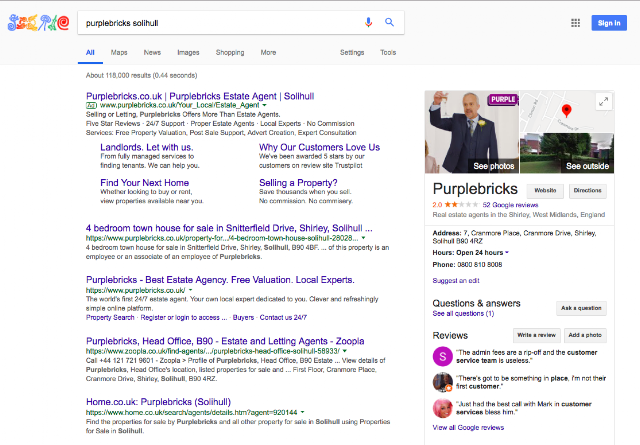Image resolution: width=640 pixels, height=445 pixels.
Task: Sign in to Google account
Action: 609,23
